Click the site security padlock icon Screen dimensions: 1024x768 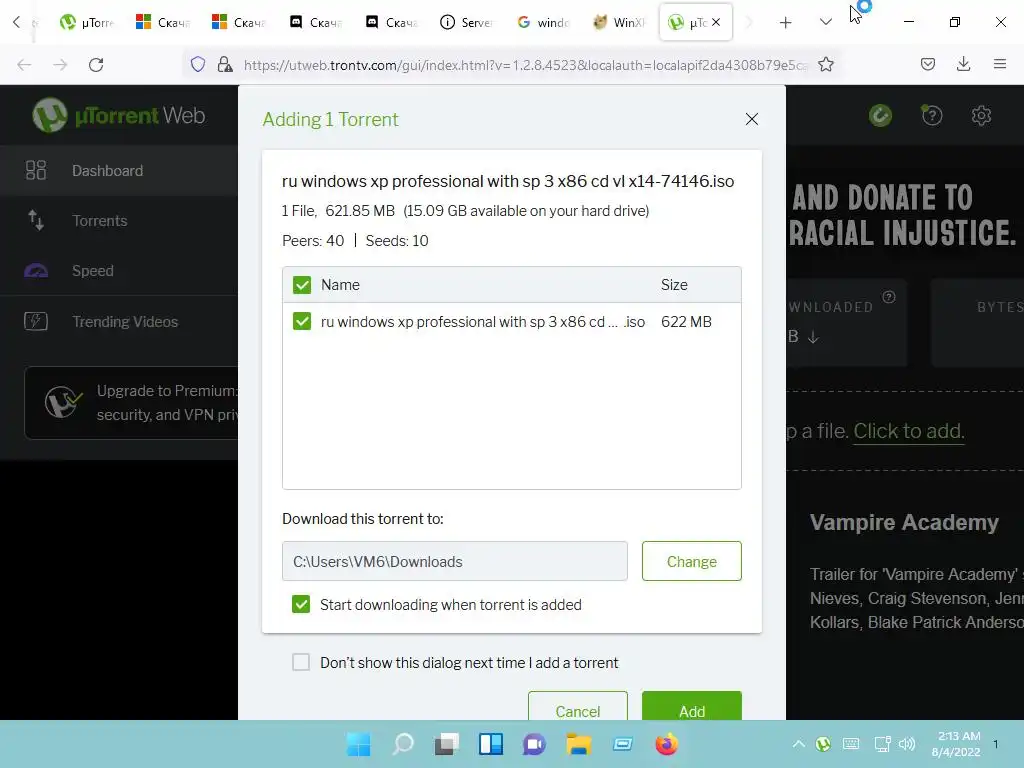point(225,64)
